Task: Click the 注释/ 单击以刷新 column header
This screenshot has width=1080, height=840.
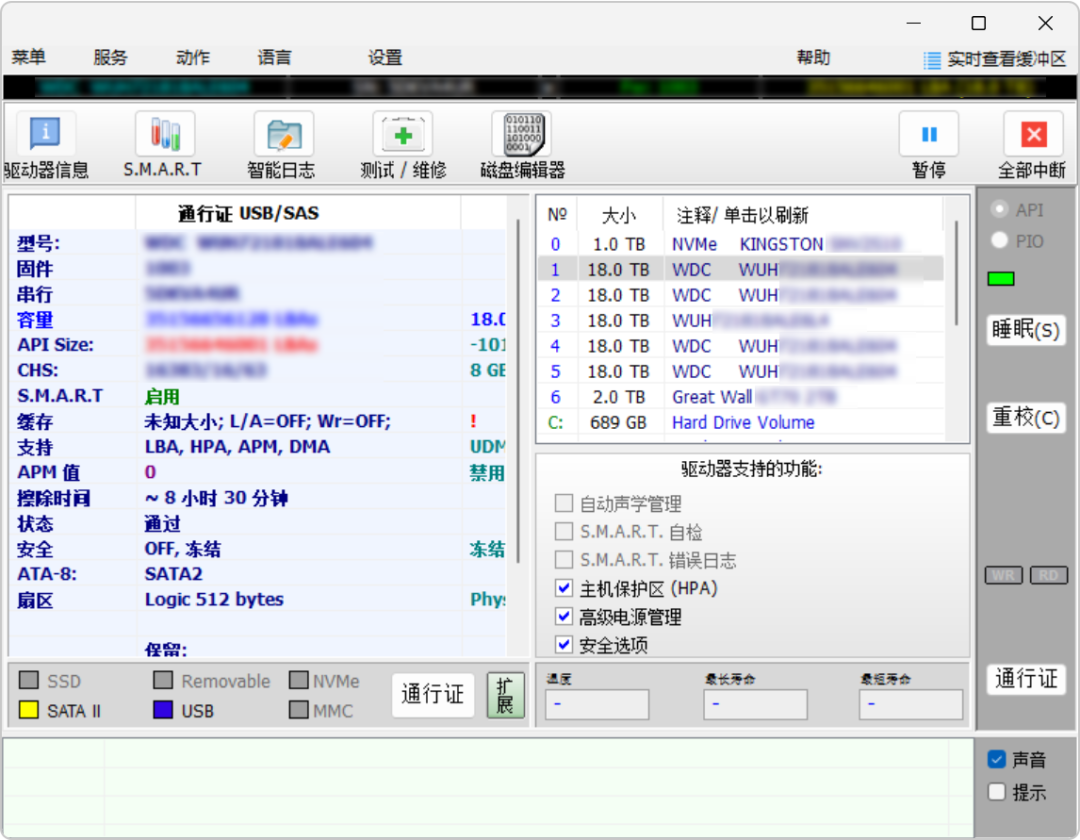Action: [802, 215]
